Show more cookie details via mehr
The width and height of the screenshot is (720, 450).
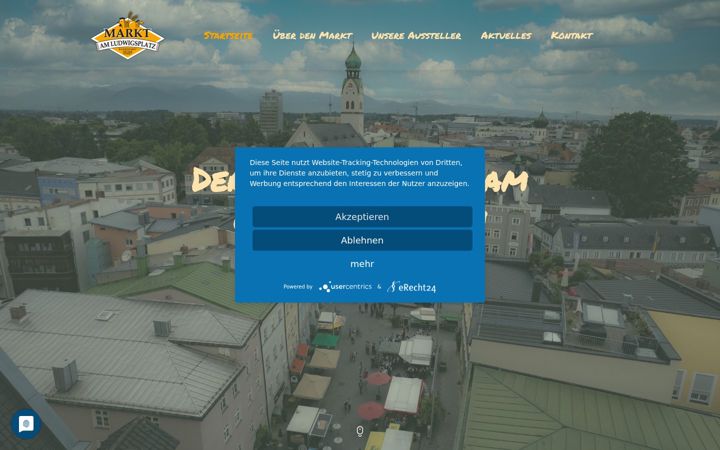click(x=362, y=264)
